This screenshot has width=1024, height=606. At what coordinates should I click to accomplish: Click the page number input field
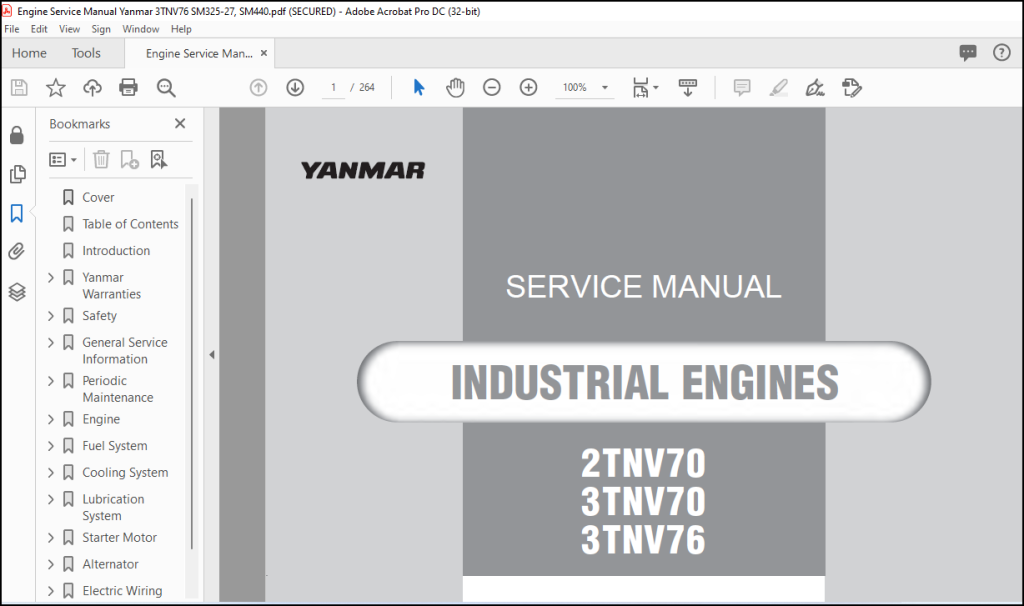coord(333,88)
